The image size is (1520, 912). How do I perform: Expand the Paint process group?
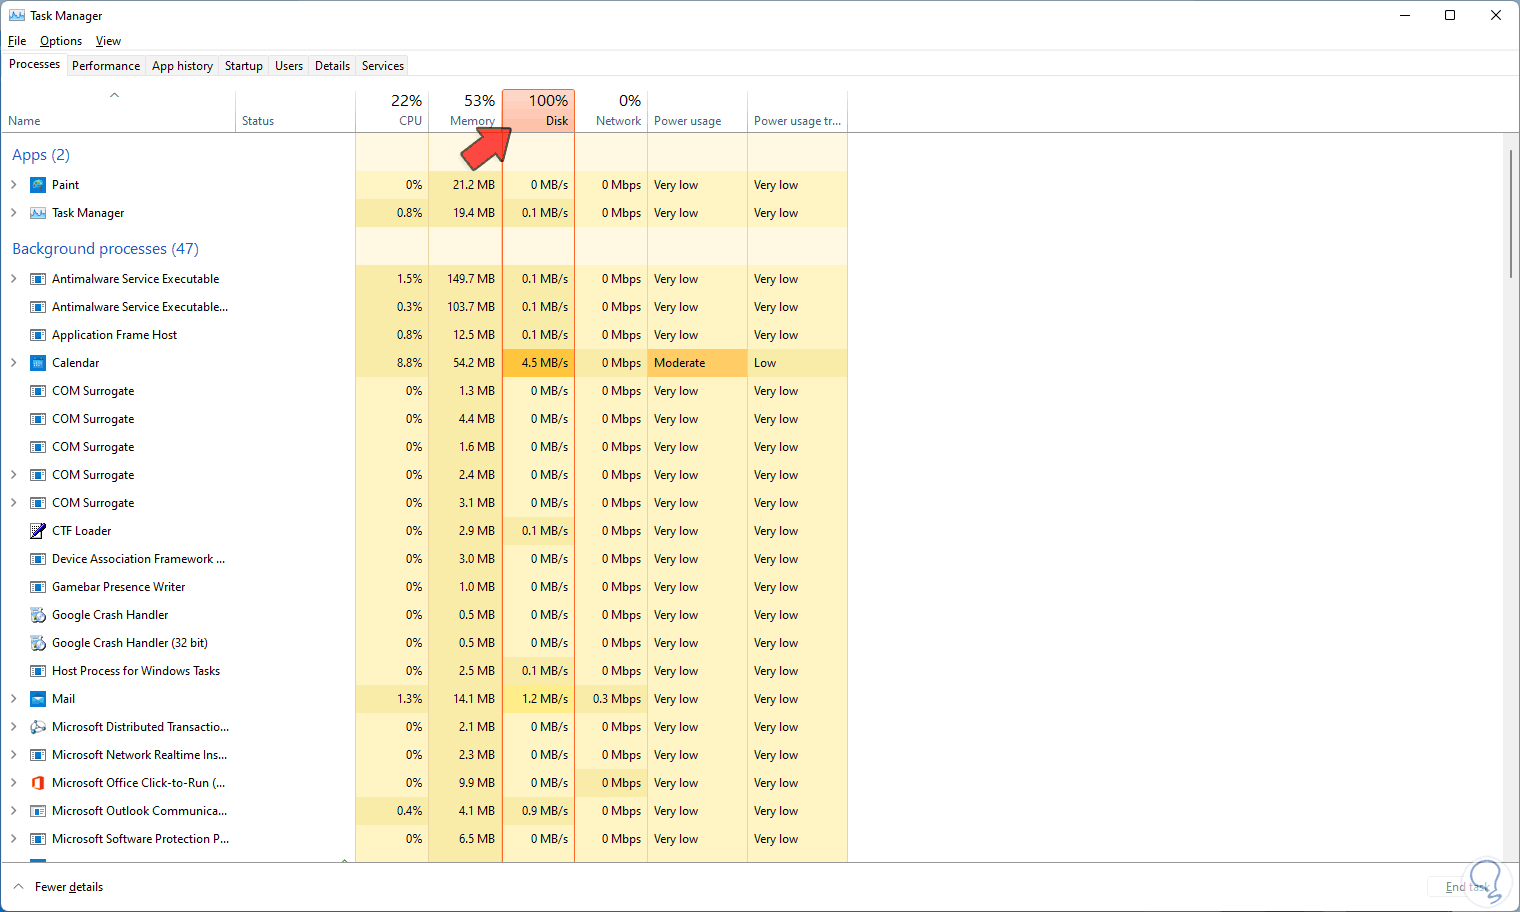coord(13,185)
